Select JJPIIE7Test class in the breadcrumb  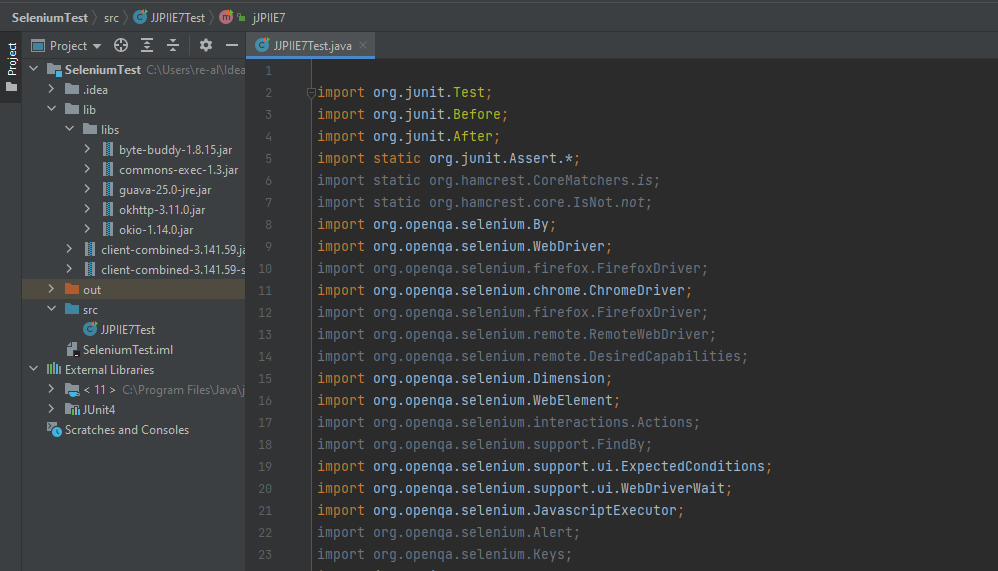pyautogui.click(x=170, y=18)
